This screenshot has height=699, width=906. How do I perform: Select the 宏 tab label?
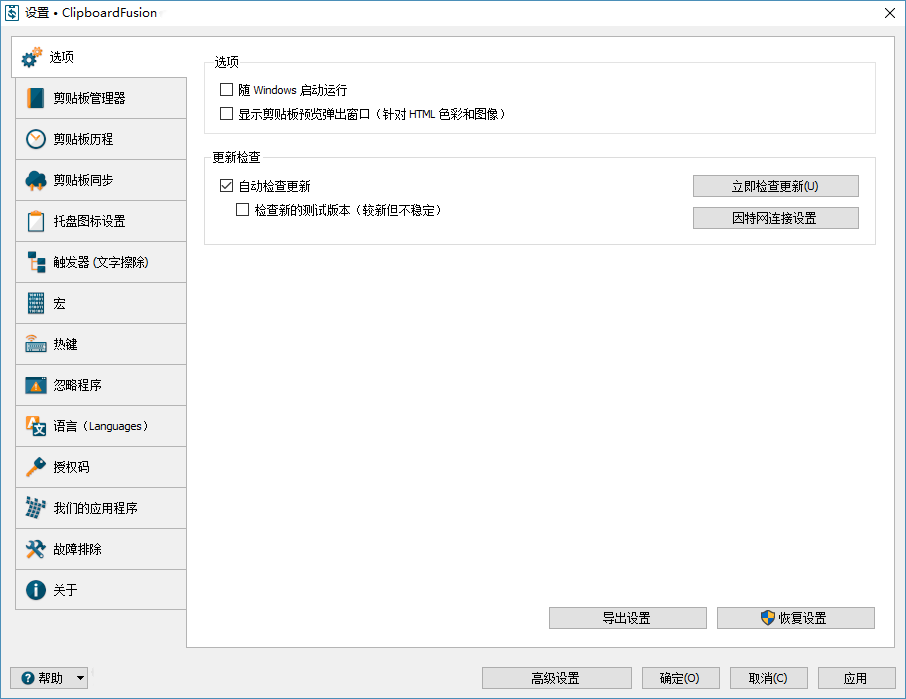[60, 303]
